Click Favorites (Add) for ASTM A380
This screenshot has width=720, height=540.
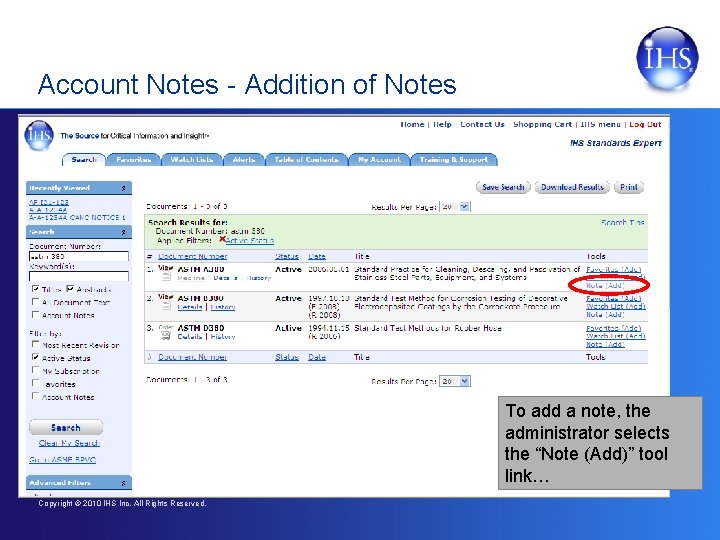tap(613, 270)
